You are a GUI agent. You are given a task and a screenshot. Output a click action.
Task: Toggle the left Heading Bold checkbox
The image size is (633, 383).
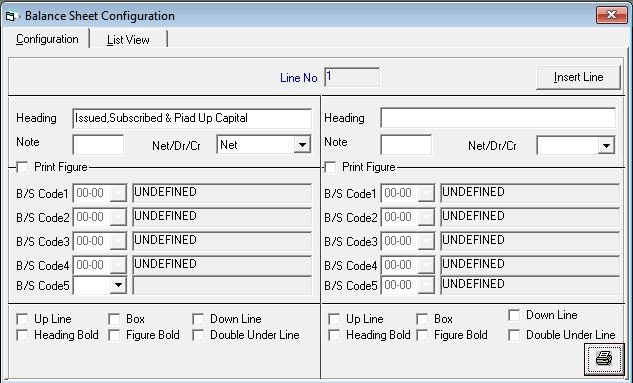tap(22, 335)
